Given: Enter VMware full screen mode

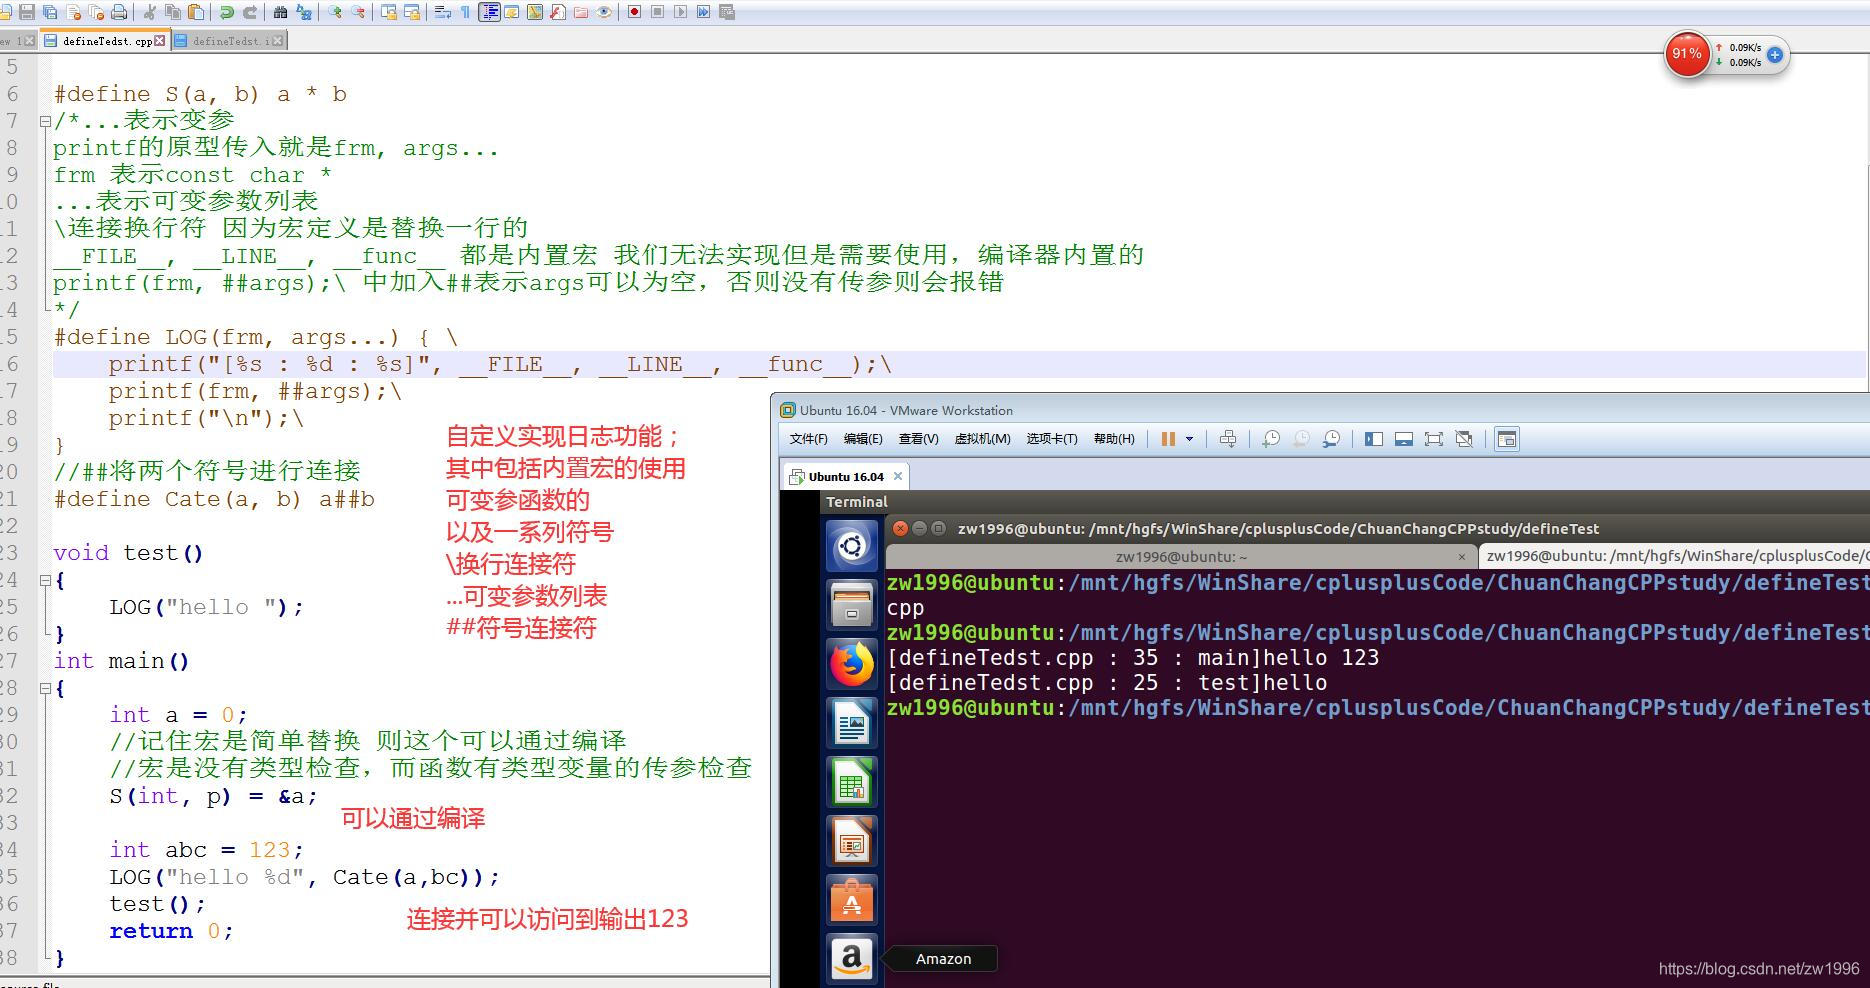Looking at the screenshot, I should coord(1434,439).
